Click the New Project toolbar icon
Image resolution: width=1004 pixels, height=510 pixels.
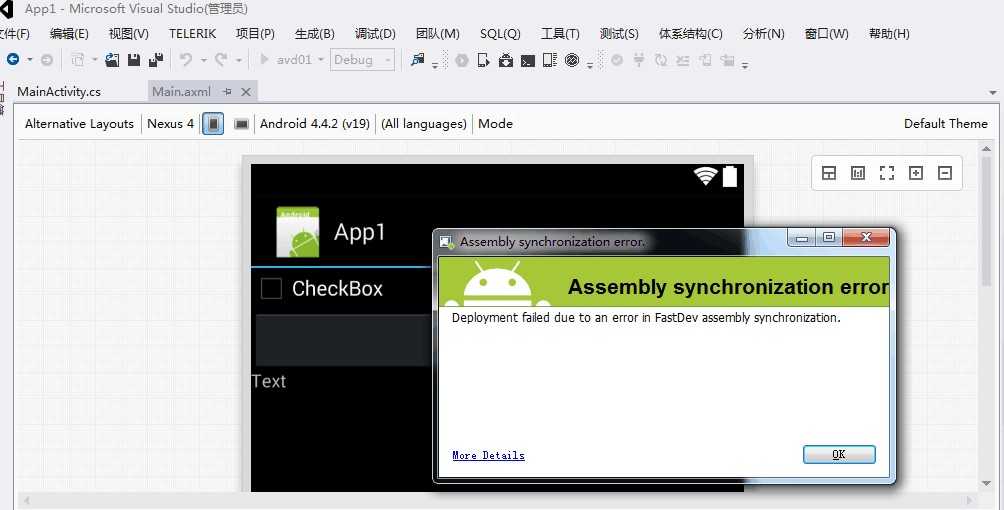click(77, 60)
